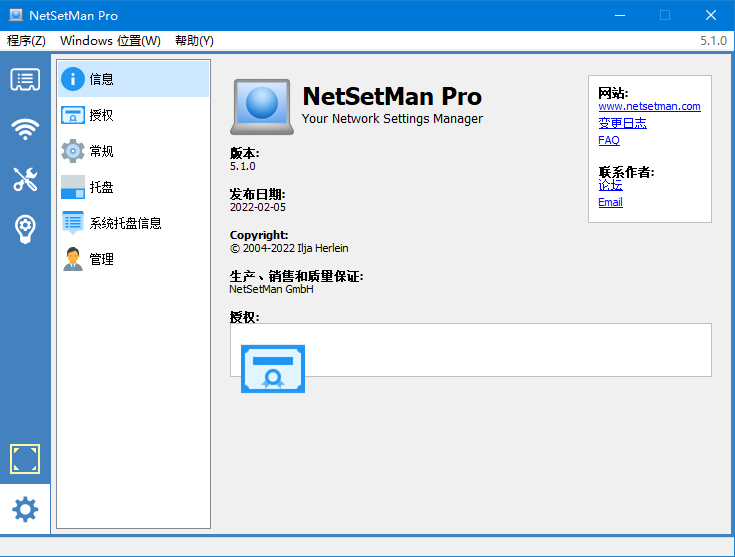Switch to compact mode via yellow square icon
Viewport: 735px width, 557px height.
coord(25,459)
